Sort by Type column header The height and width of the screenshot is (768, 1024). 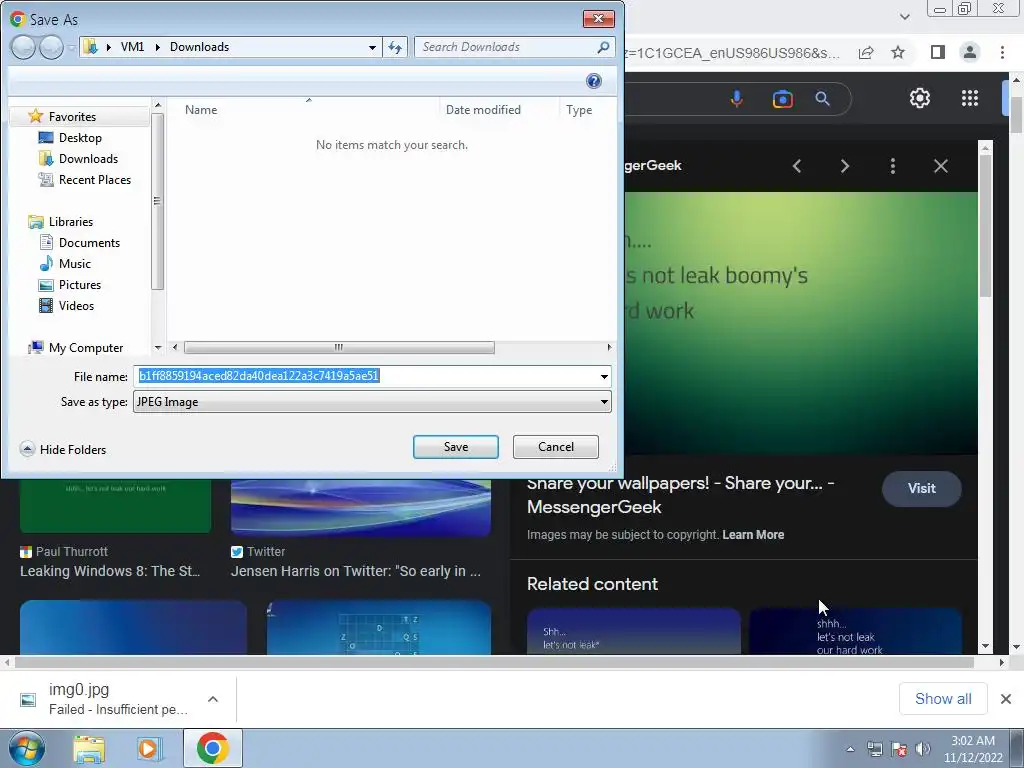[x=579, y=110]
